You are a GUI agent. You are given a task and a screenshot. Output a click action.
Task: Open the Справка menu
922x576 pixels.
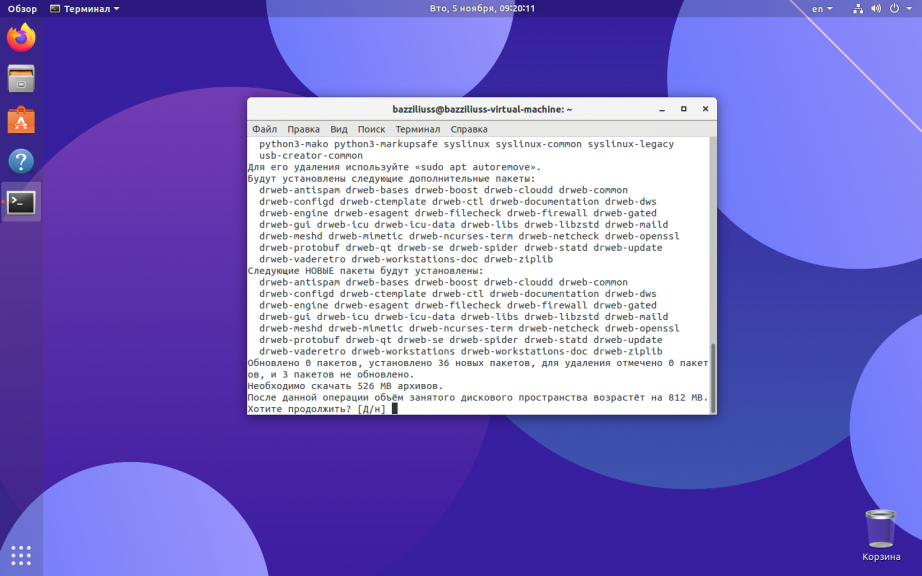point(469,129)
